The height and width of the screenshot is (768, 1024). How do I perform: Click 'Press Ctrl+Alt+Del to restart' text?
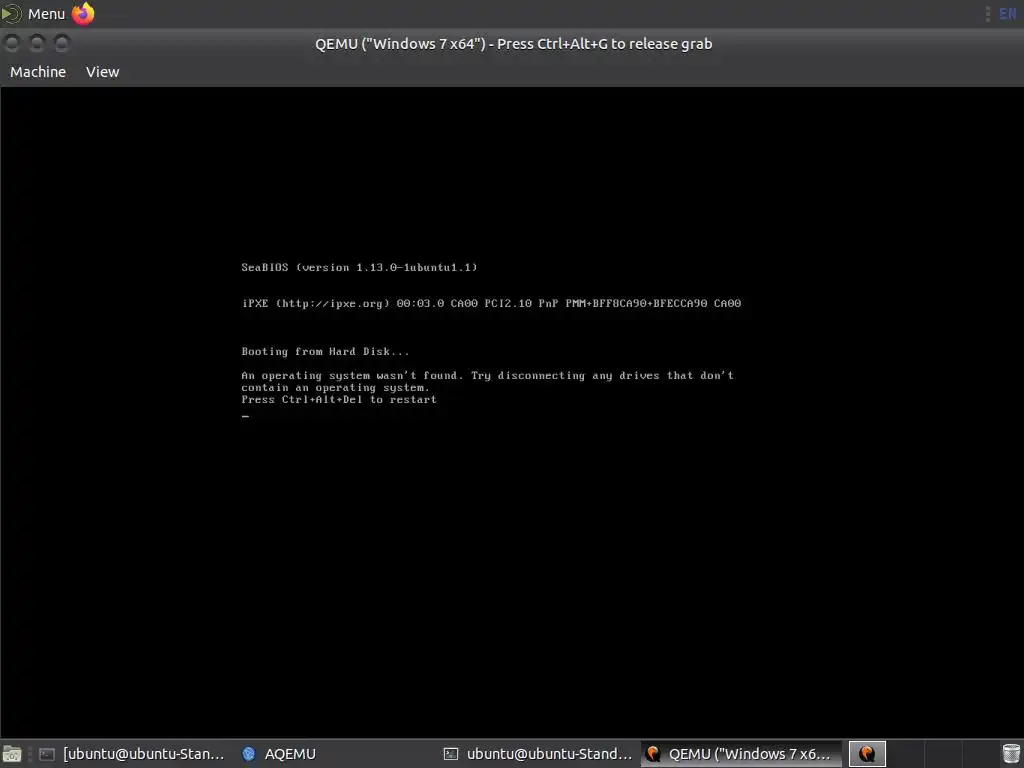coord(339,400)
